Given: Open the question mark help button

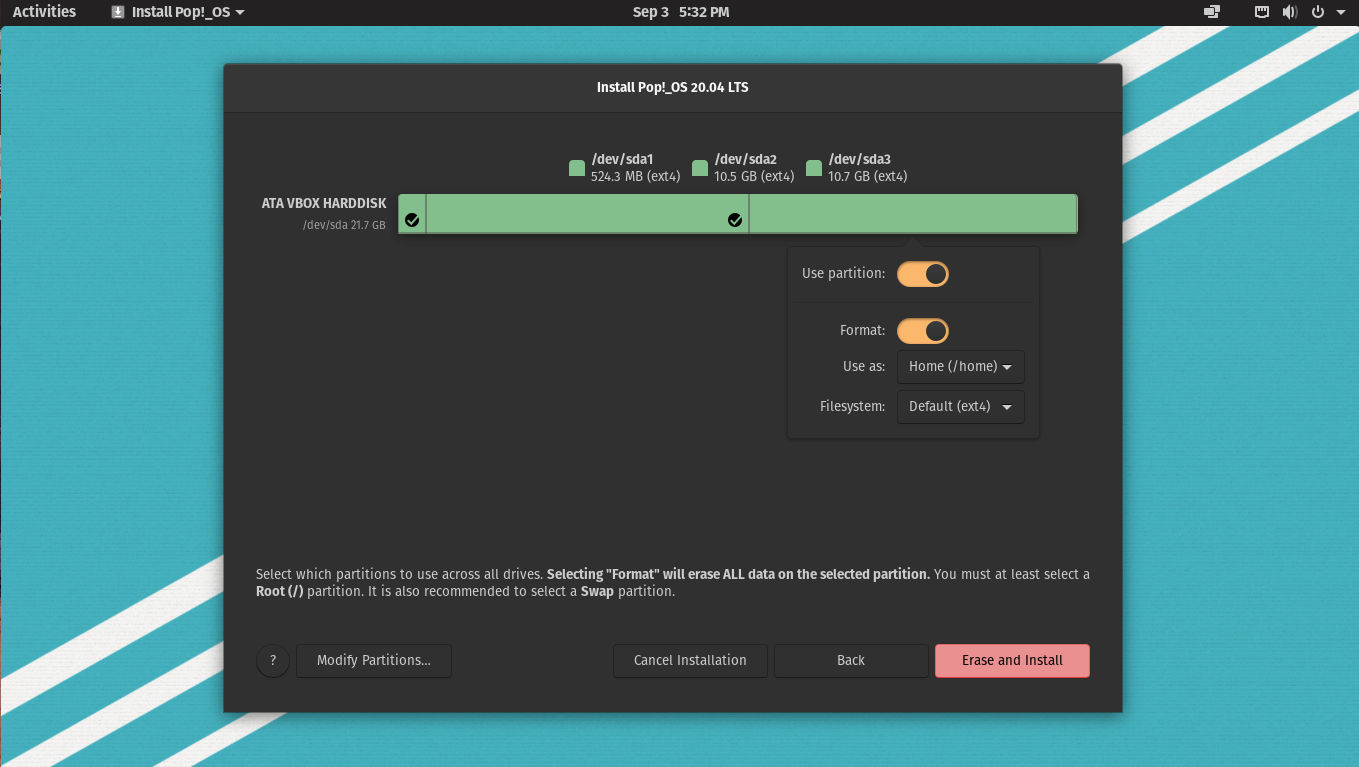Looking at the screenshot, I should coord(273,661).
